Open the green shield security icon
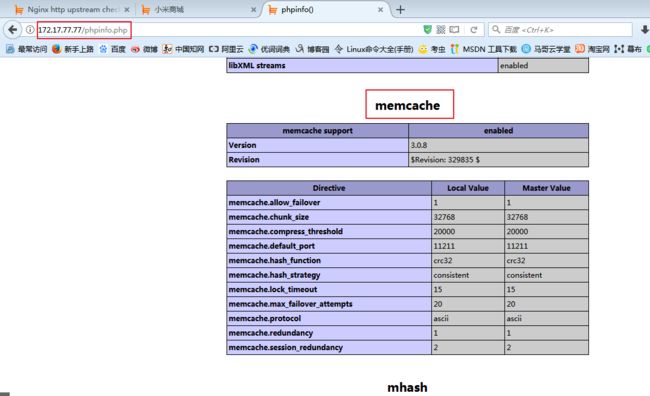This screenshot has width=650, height=396. coord(427,29)
